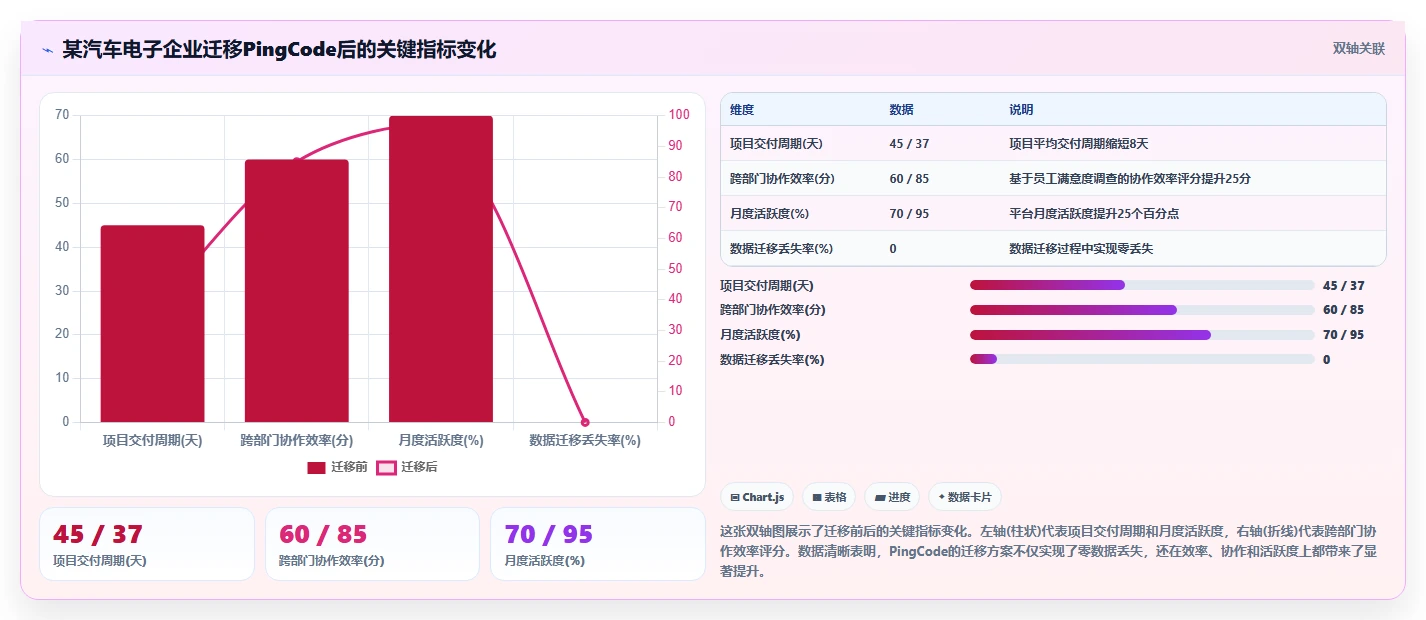
Task: Click the 数据迁移丢失率(%) progress bar
Action: point(1142,359)
